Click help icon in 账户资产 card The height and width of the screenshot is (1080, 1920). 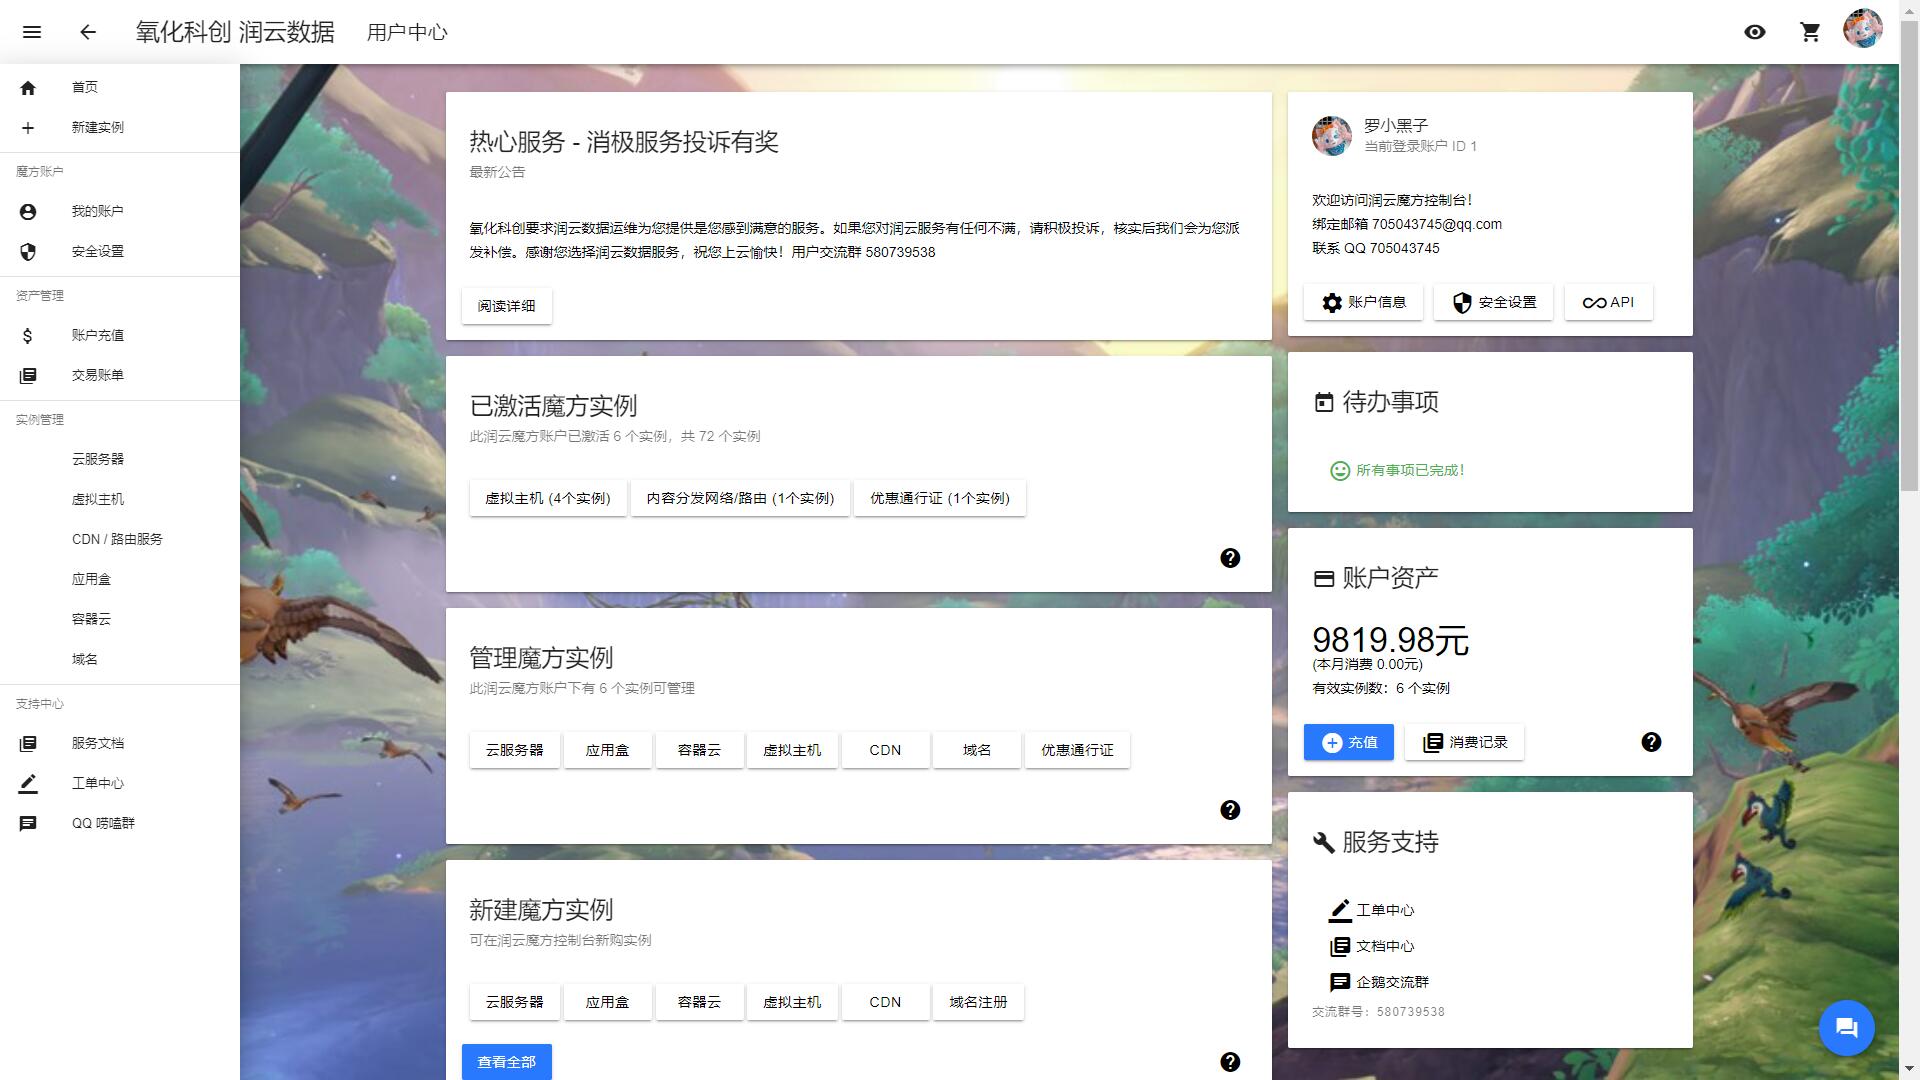[x=1651, y=742]
